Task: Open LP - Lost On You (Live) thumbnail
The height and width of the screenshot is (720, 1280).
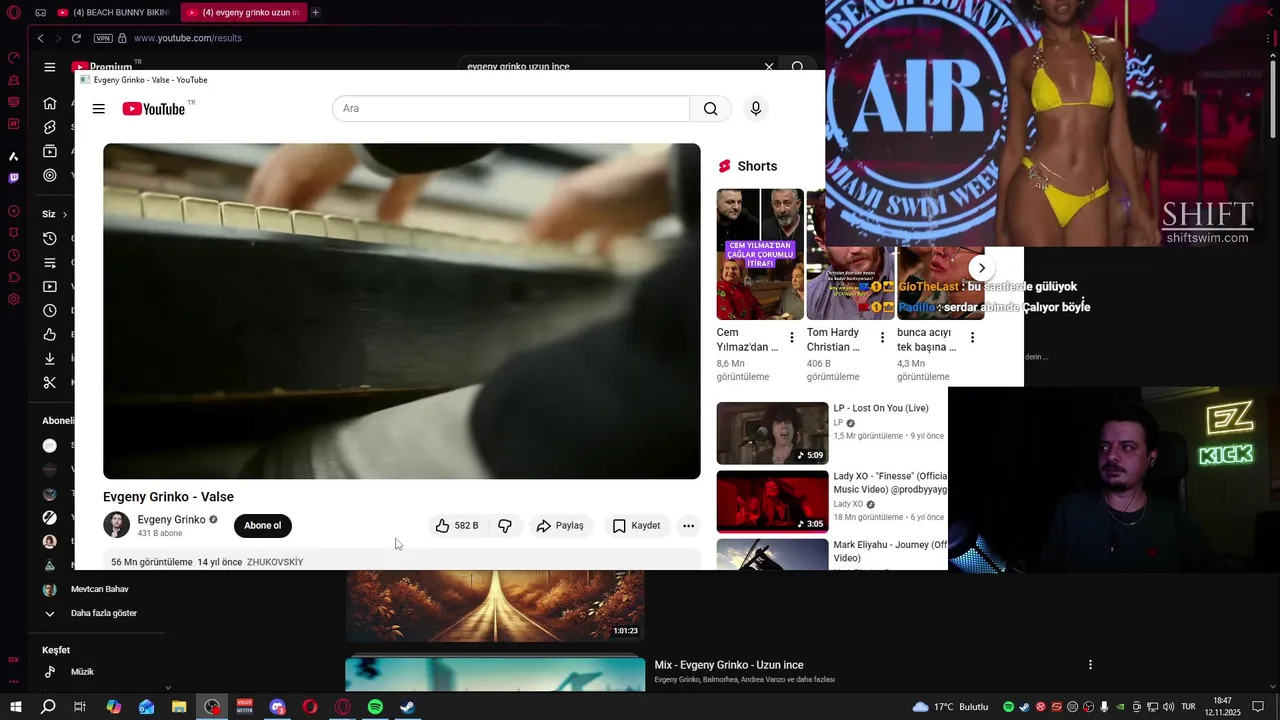Action: click(x=772, y=433)
